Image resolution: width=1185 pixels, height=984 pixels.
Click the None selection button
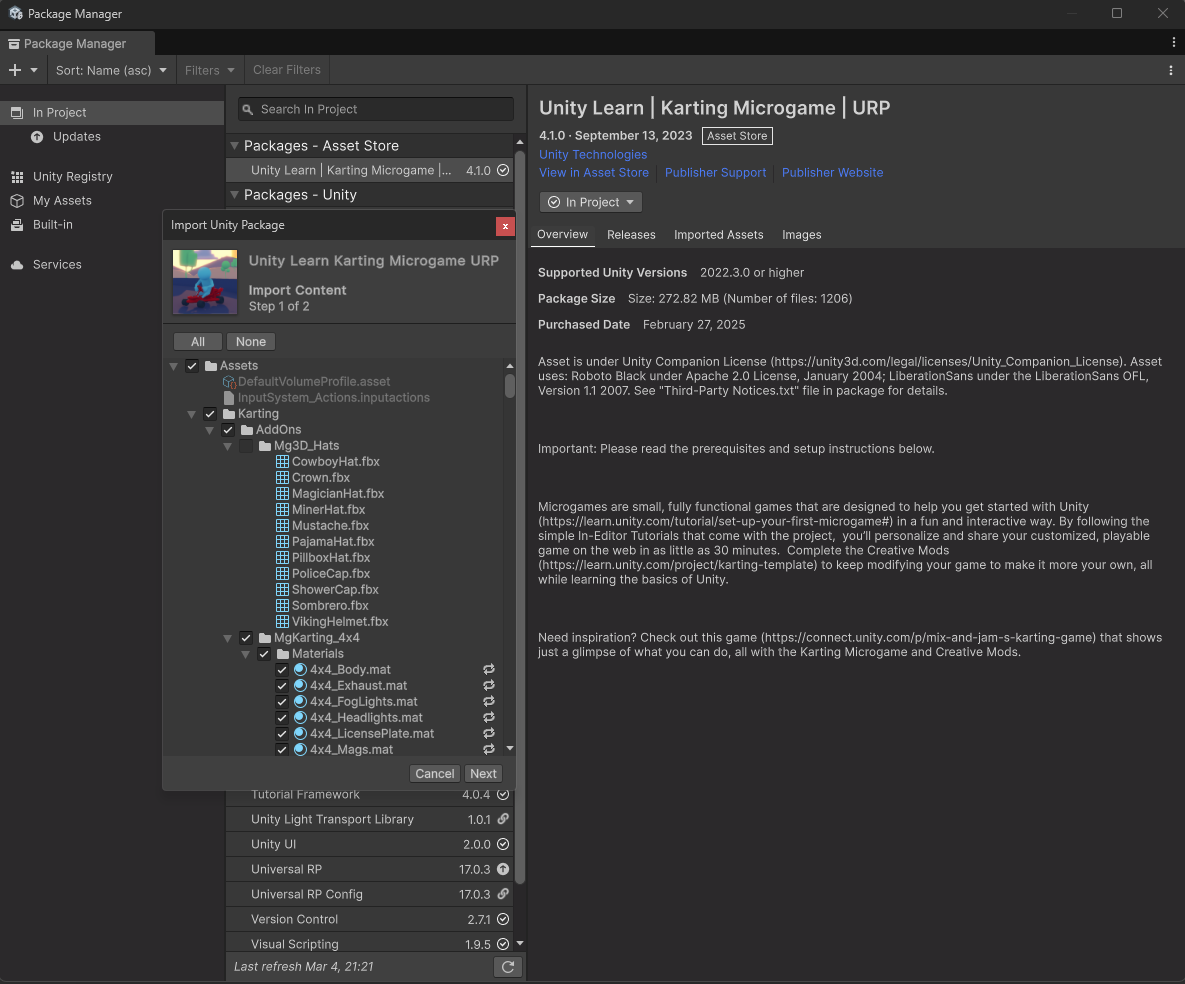pyautogui.click(x=251, y=342)
